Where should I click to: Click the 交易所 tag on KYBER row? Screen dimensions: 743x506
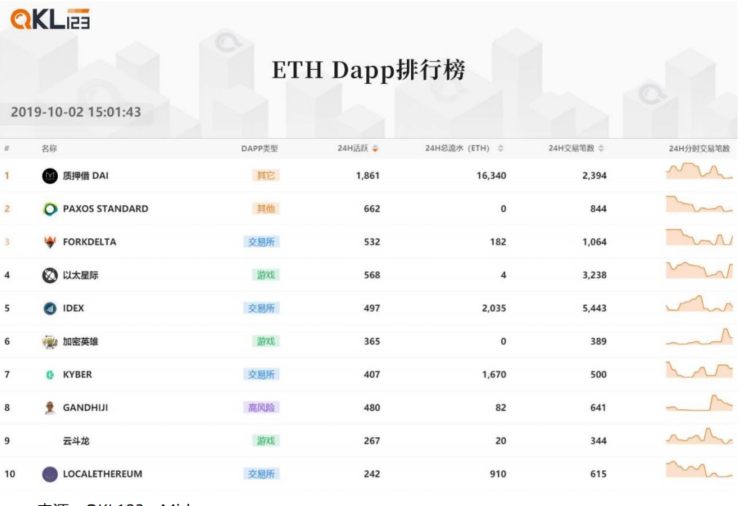coord(262,375)
